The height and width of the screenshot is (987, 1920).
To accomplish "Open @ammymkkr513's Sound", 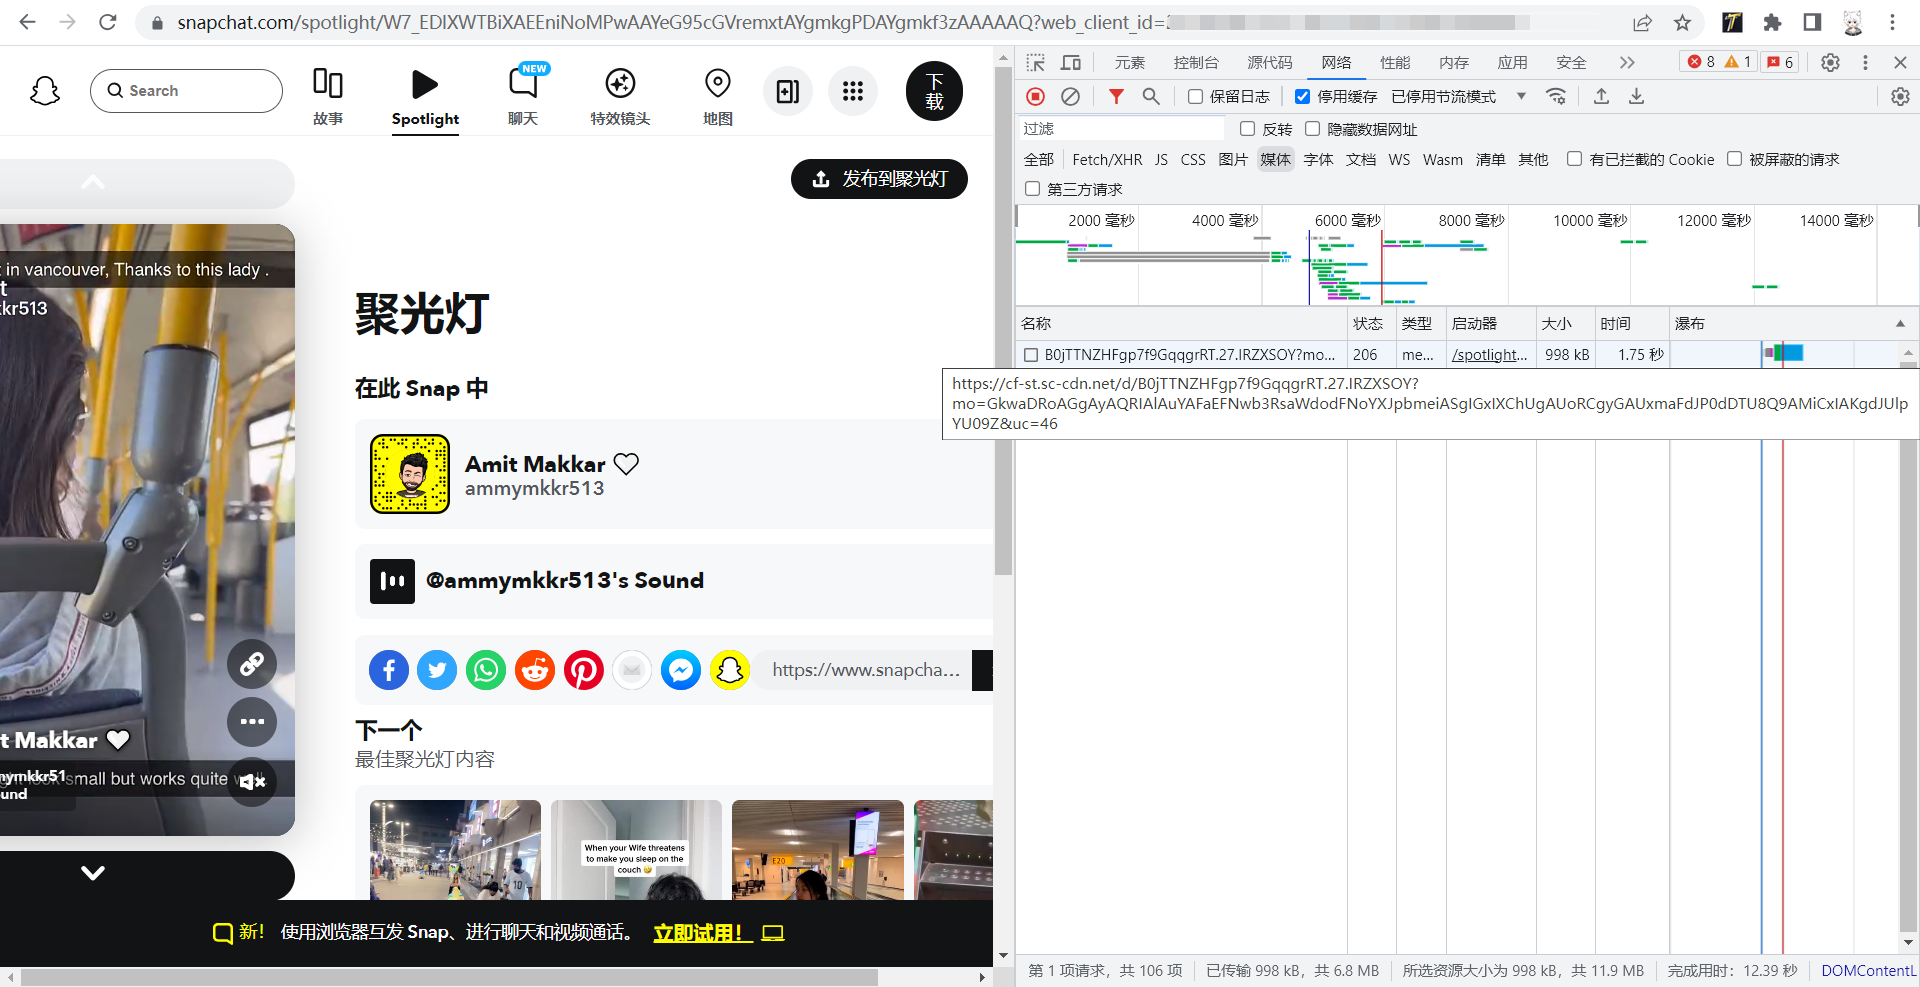I will [x=675, y=581].
